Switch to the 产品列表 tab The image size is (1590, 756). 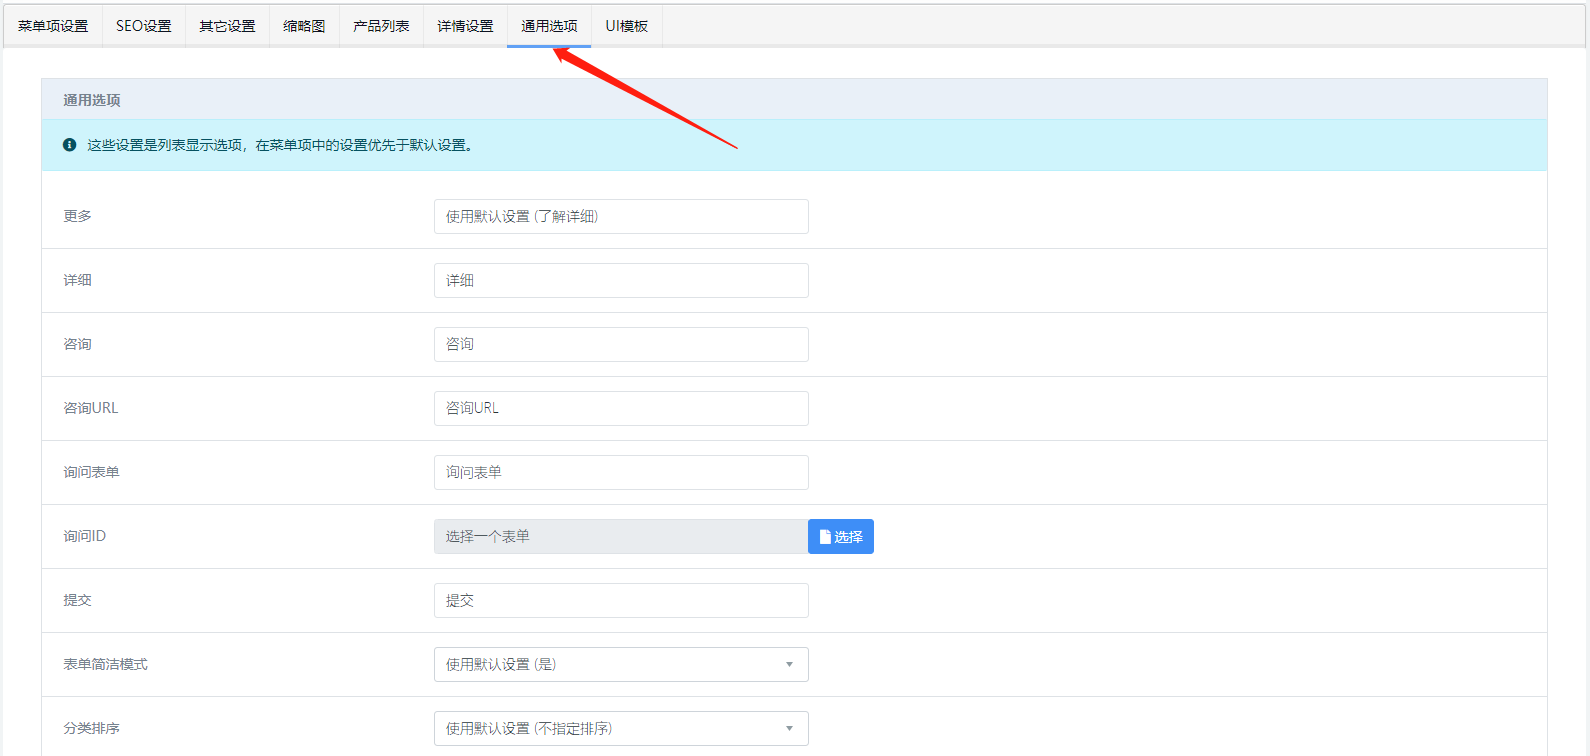point(381,26)
